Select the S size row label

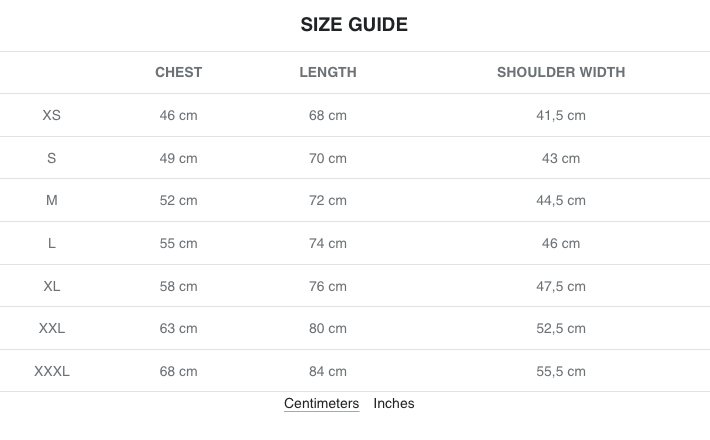point(52,158)
